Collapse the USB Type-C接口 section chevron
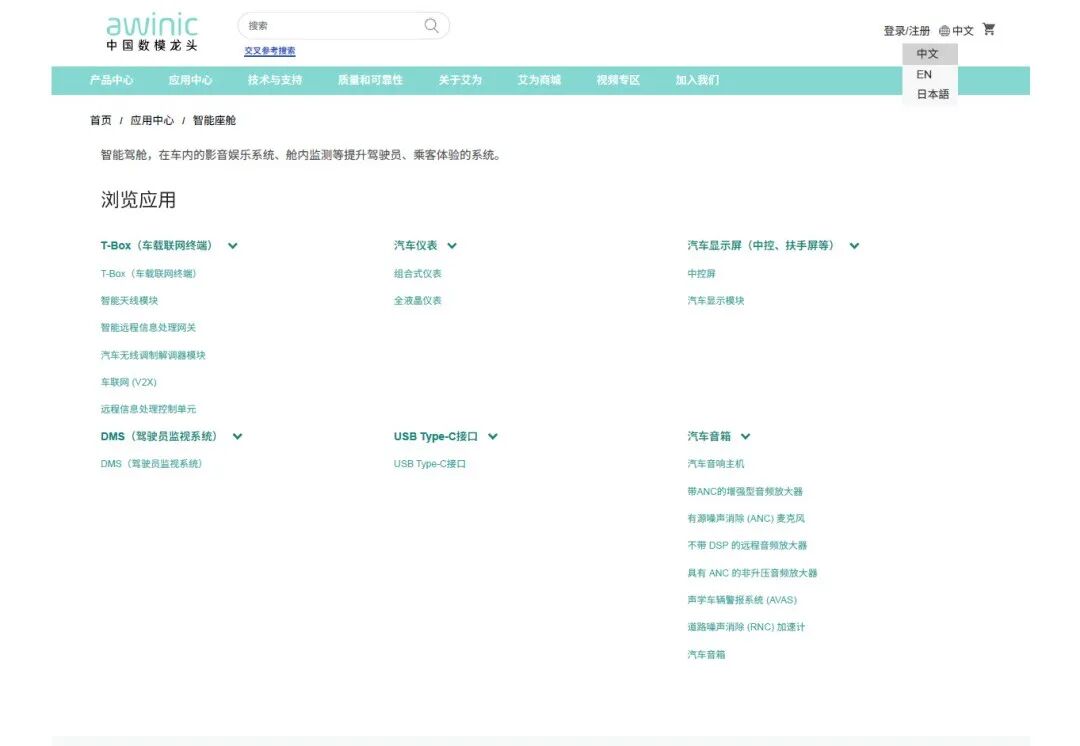This screenshot has width=1080, height=746. 493,437
